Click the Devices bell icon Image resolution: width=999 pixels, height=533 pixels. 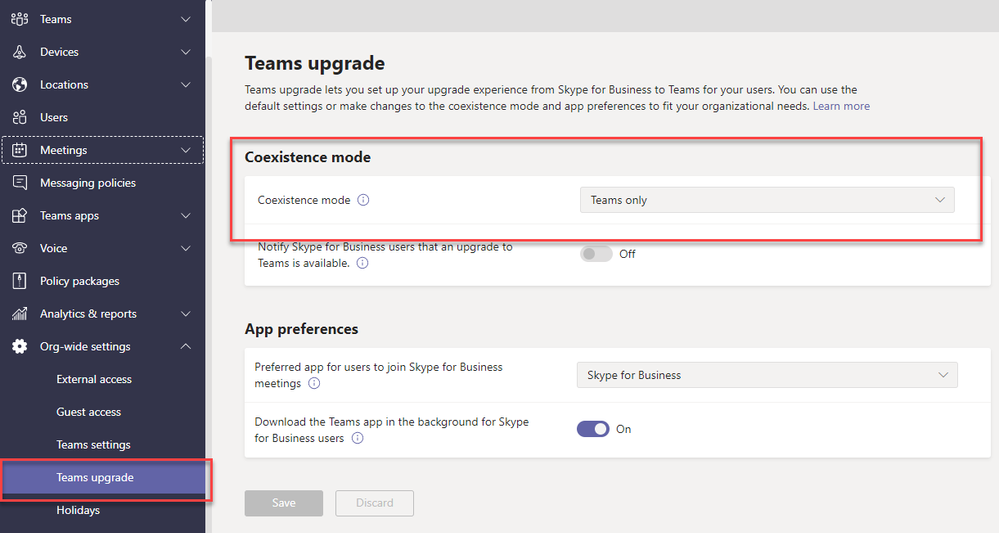20,52
